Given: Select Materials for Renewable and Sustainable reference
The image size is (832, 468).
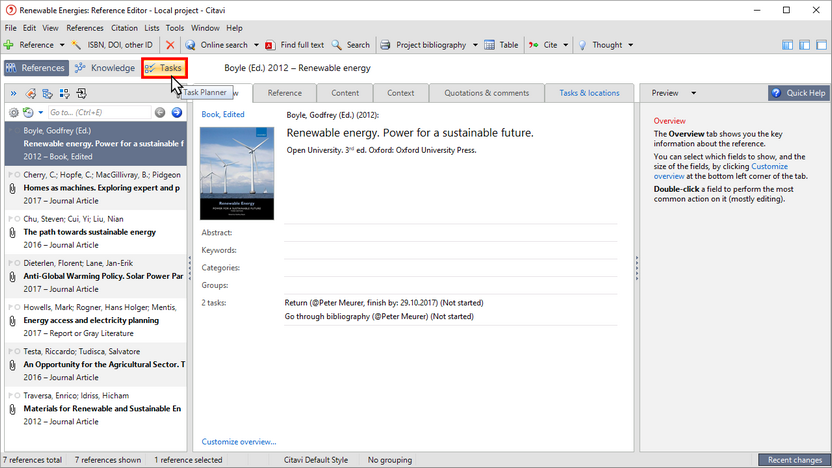Looking at the screenshot, I should [x=96, y=409].
